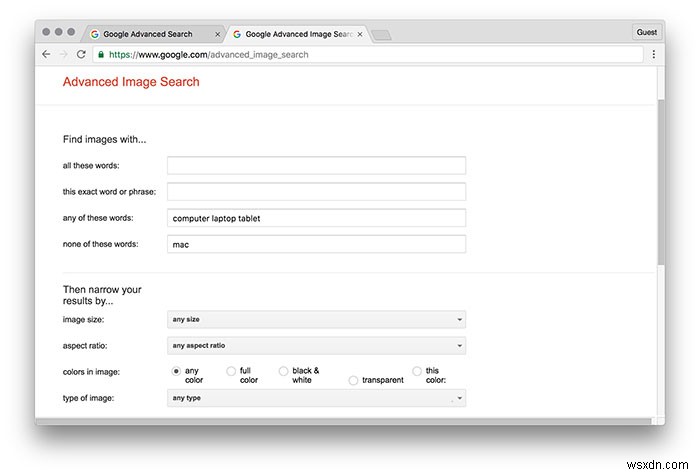Click the new tab button
The height and width of the screenshot is (475, 700).
pos(382,34)
